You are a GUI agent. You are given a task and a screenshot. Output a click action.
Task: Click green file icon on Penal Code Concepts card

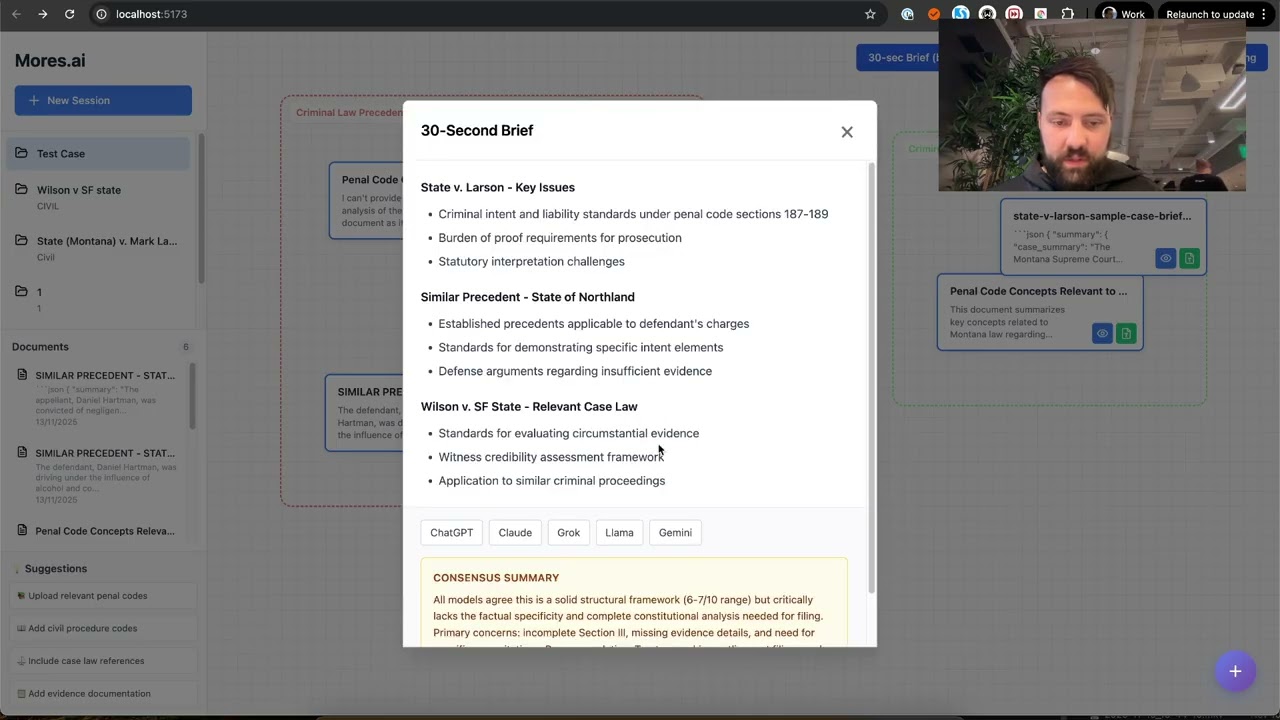[1126, 333]
